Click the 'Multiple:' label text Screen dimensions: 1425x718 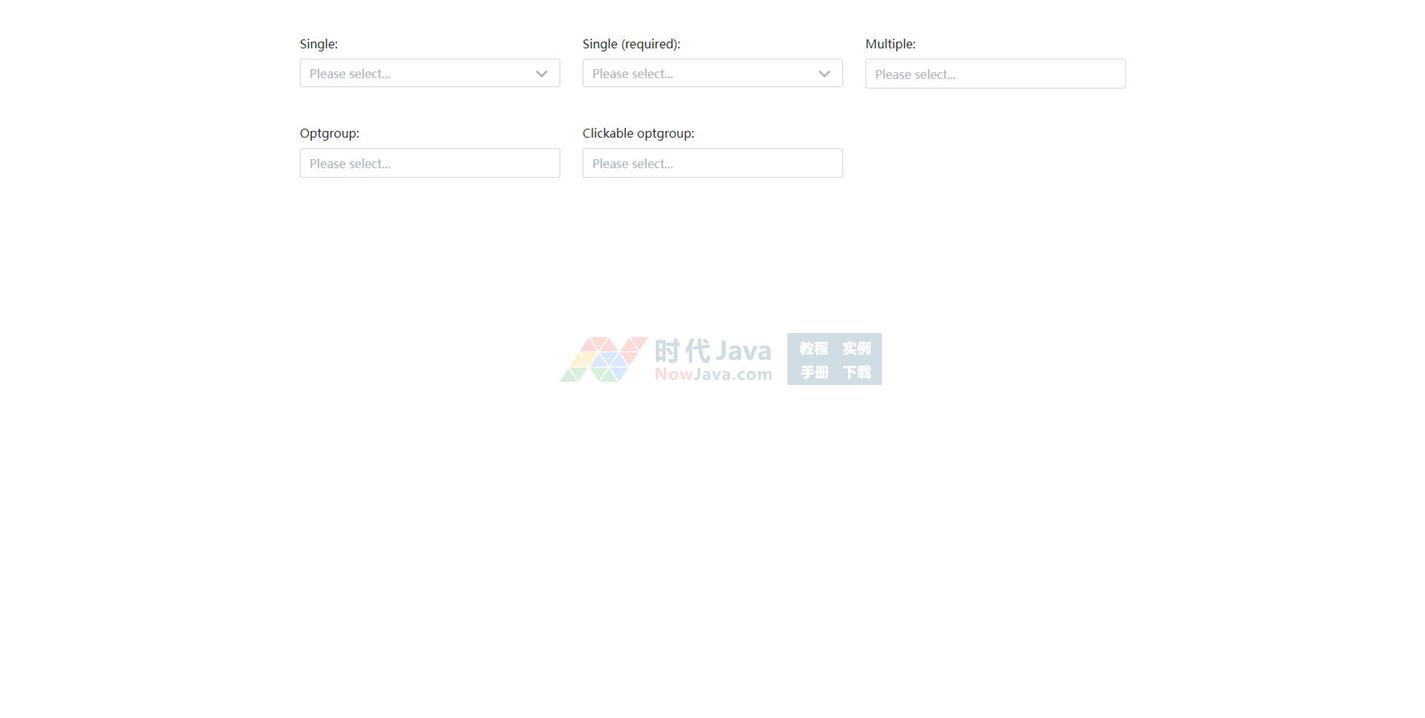tap(890, 44)
